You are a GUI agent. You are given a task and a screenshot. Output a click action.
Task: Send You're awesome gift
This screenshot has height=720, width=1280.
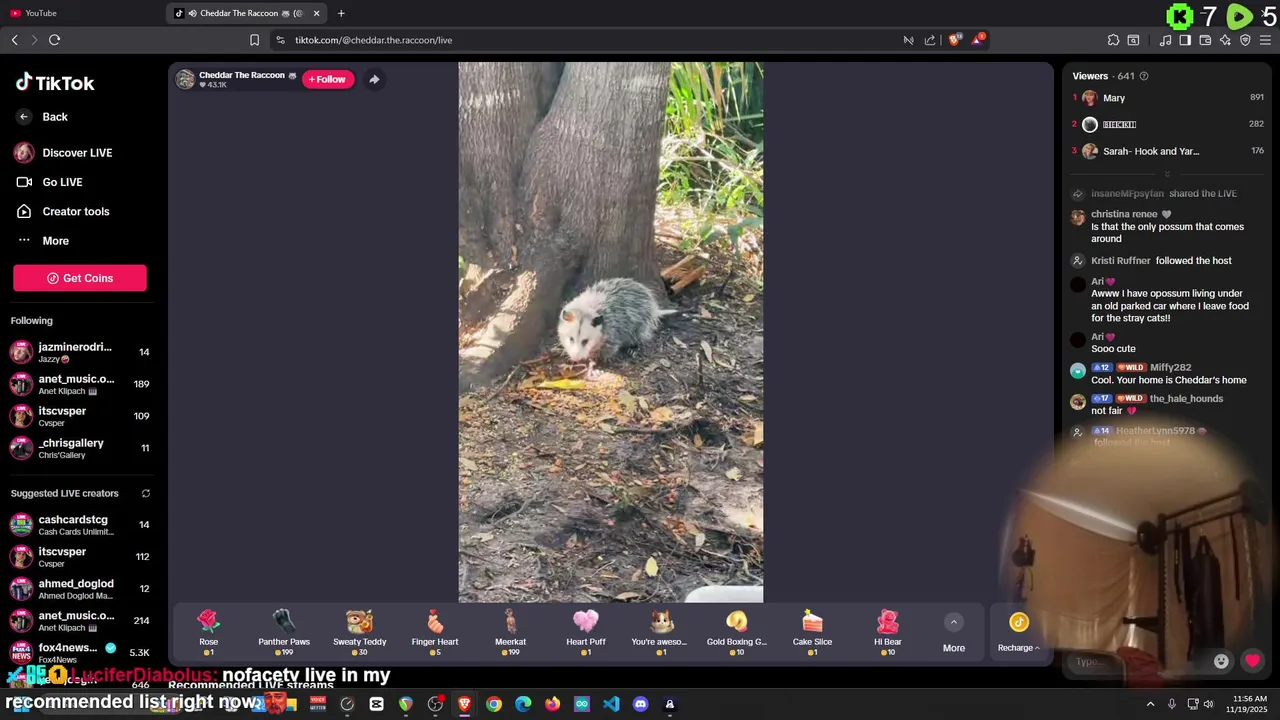coord(661,632)
